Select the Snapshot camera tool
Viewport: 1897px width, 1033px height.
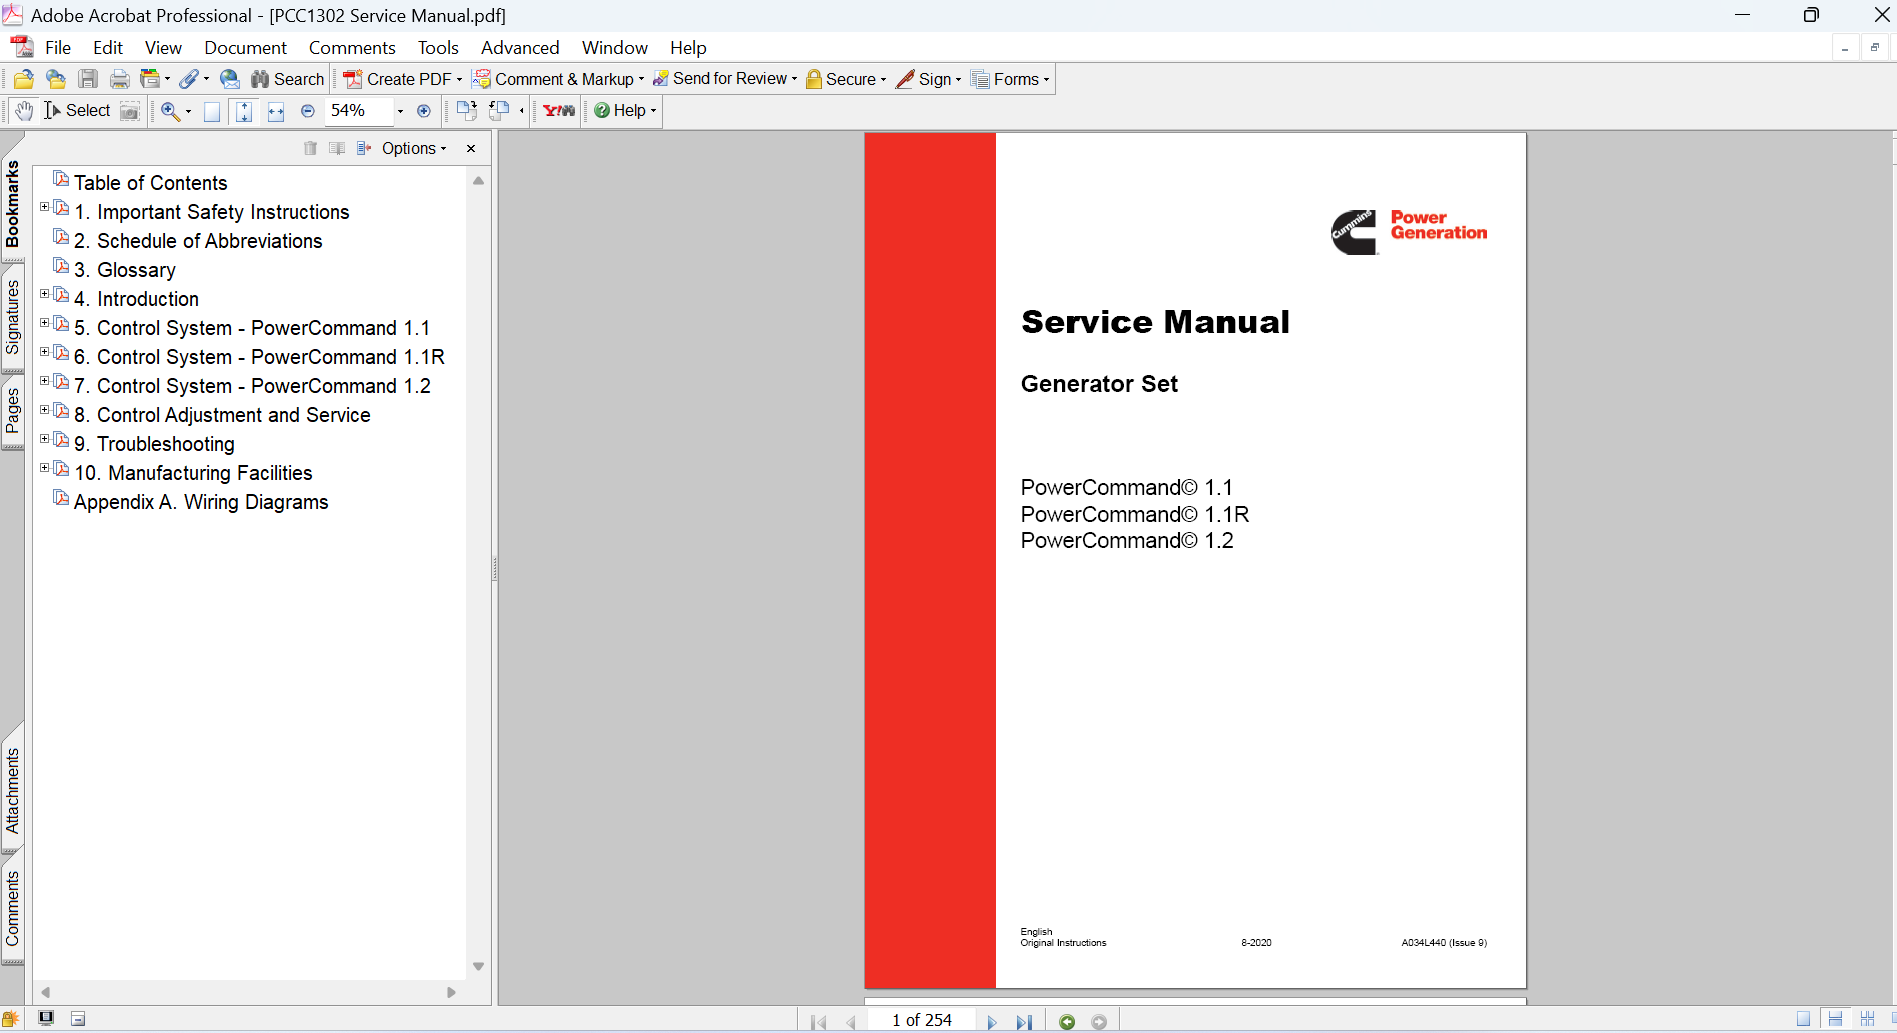[x=130, y=111]
